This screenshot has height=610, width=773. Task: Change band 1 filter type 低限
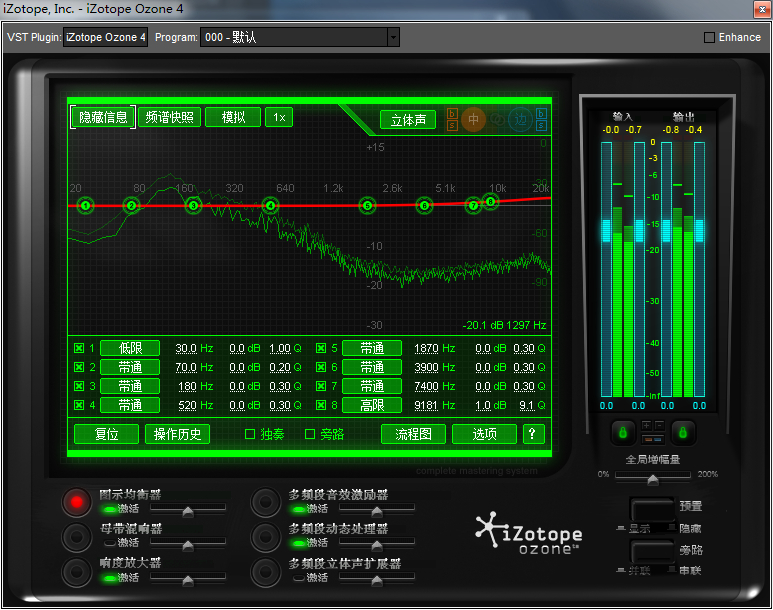click(130, 349)
